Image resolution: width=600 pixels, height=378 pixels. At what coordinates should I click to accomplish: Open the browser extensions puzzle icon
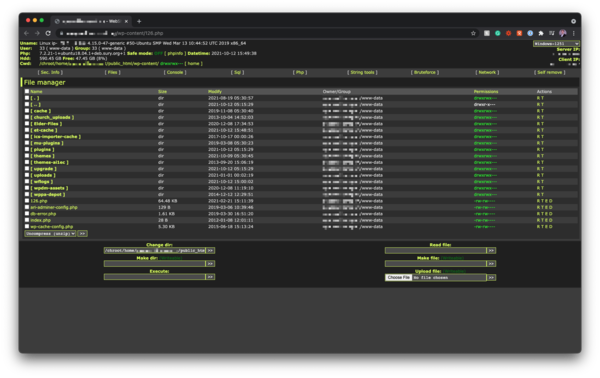[x=541, y=33]
